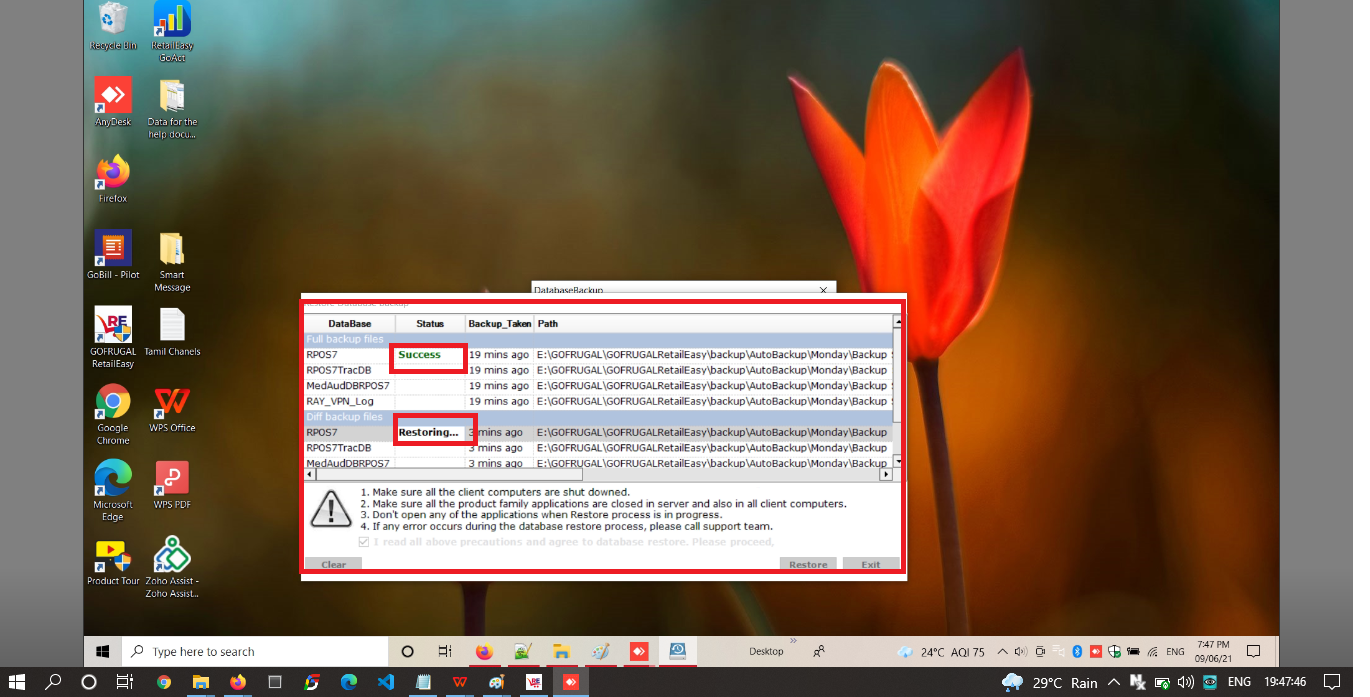1370x697 pixels.
Task: Switch to DatabaseBackup app in remote taskbar
Action: (676, 652)
